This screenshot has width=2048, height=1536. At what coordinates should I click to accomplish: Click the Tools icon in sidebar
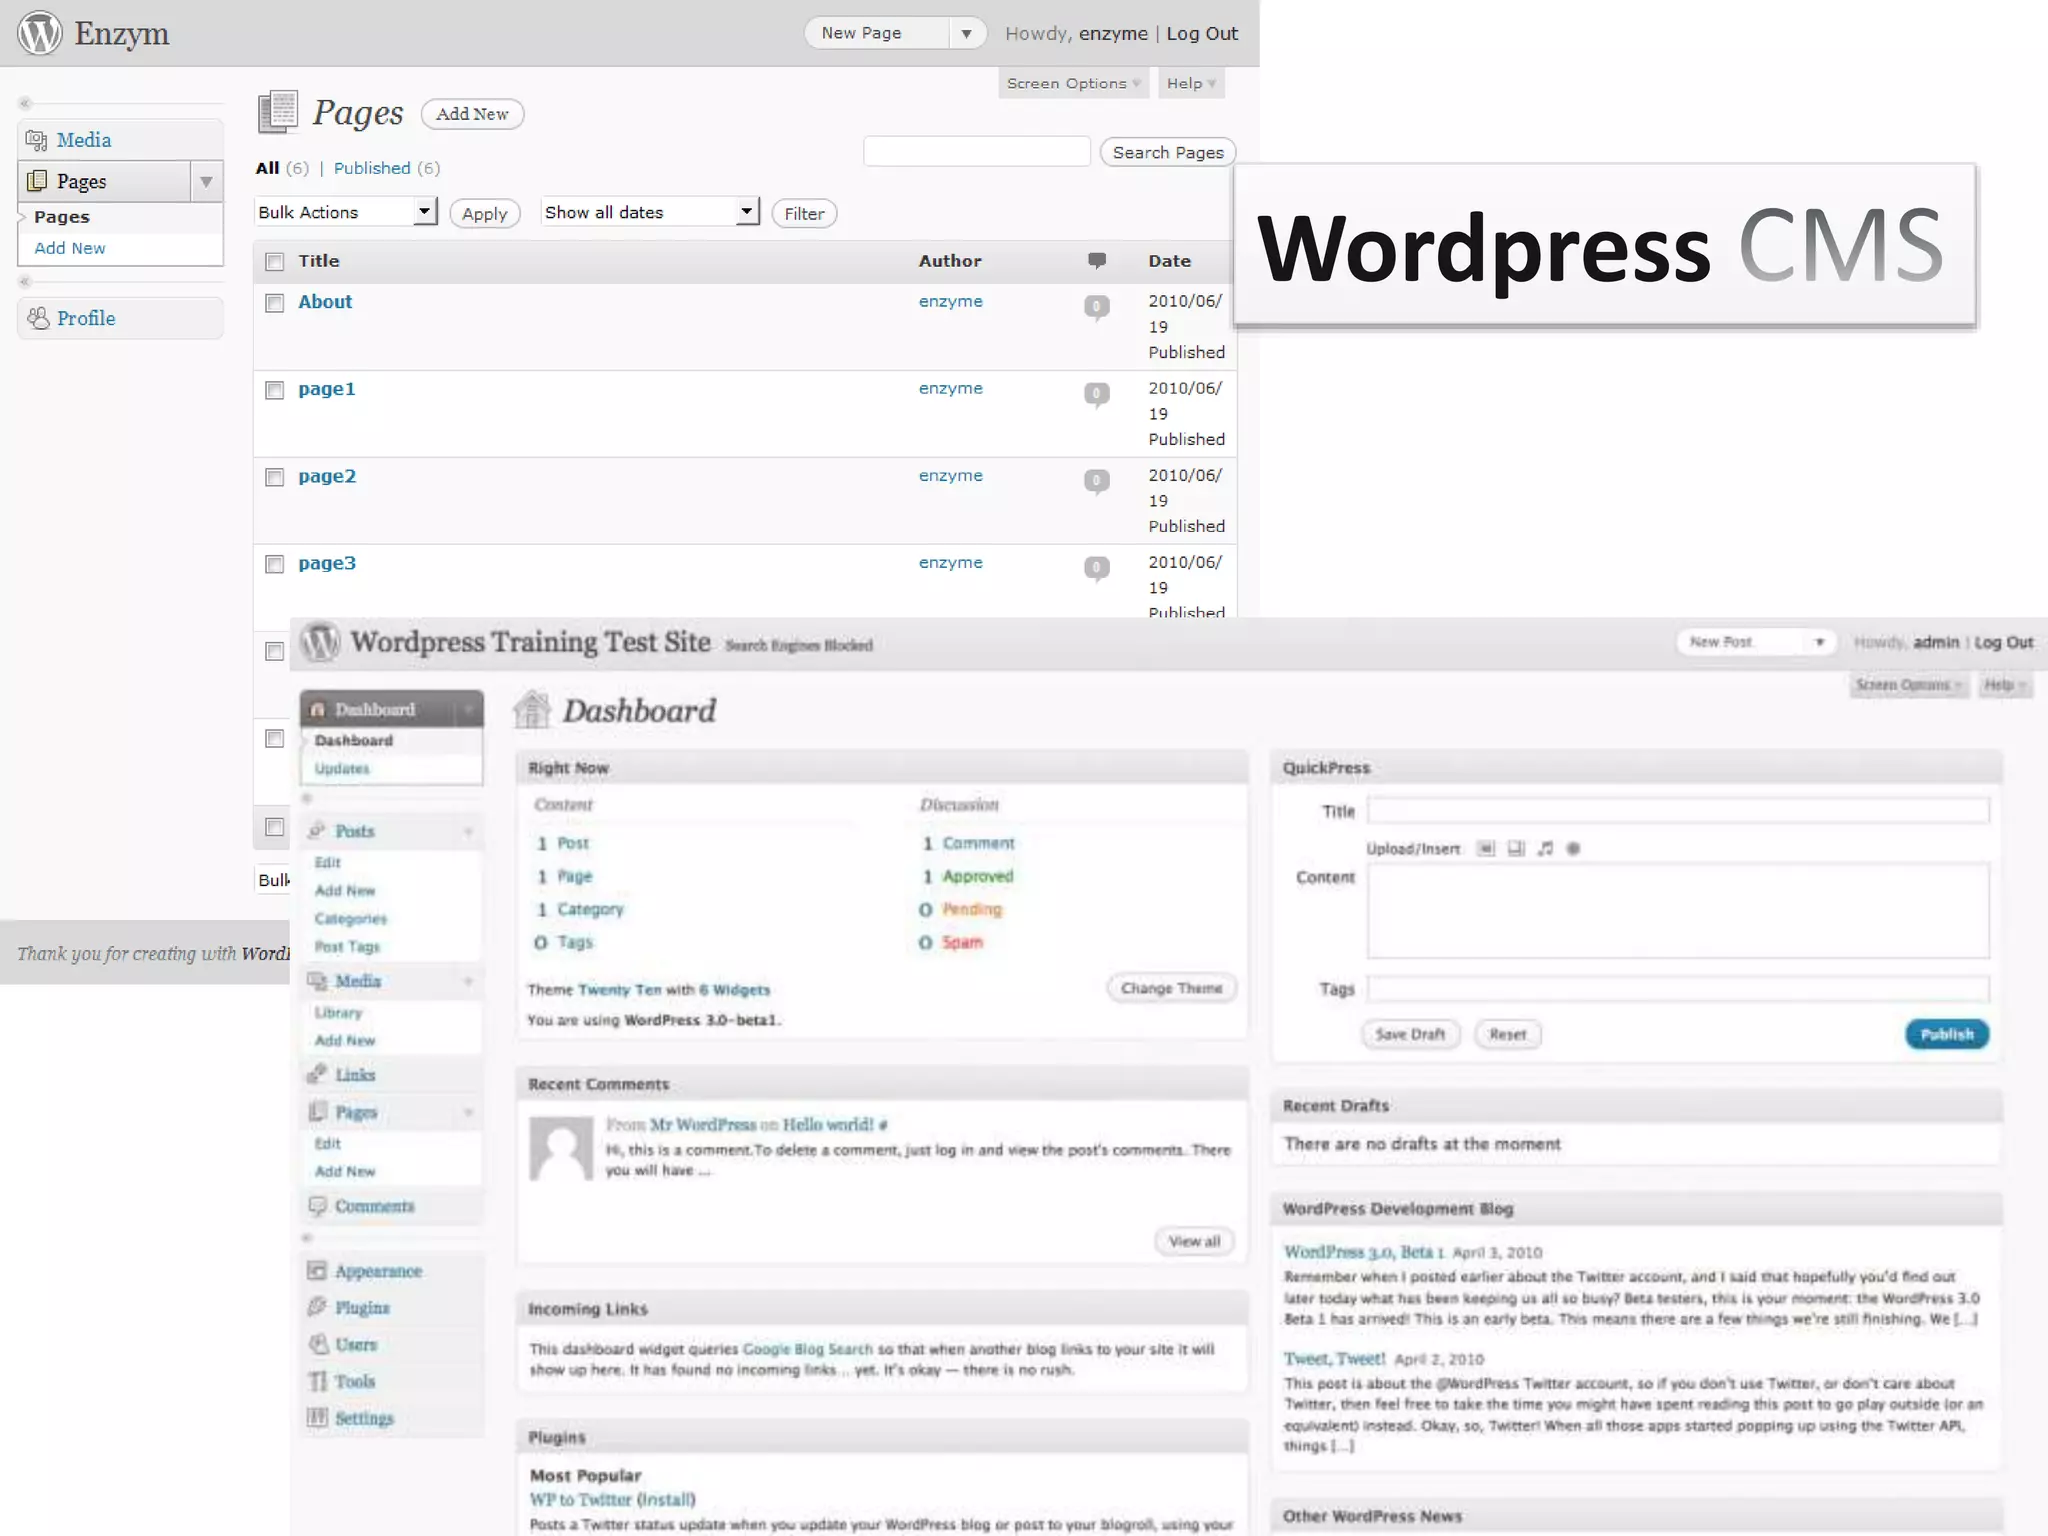pos(317,1381)
